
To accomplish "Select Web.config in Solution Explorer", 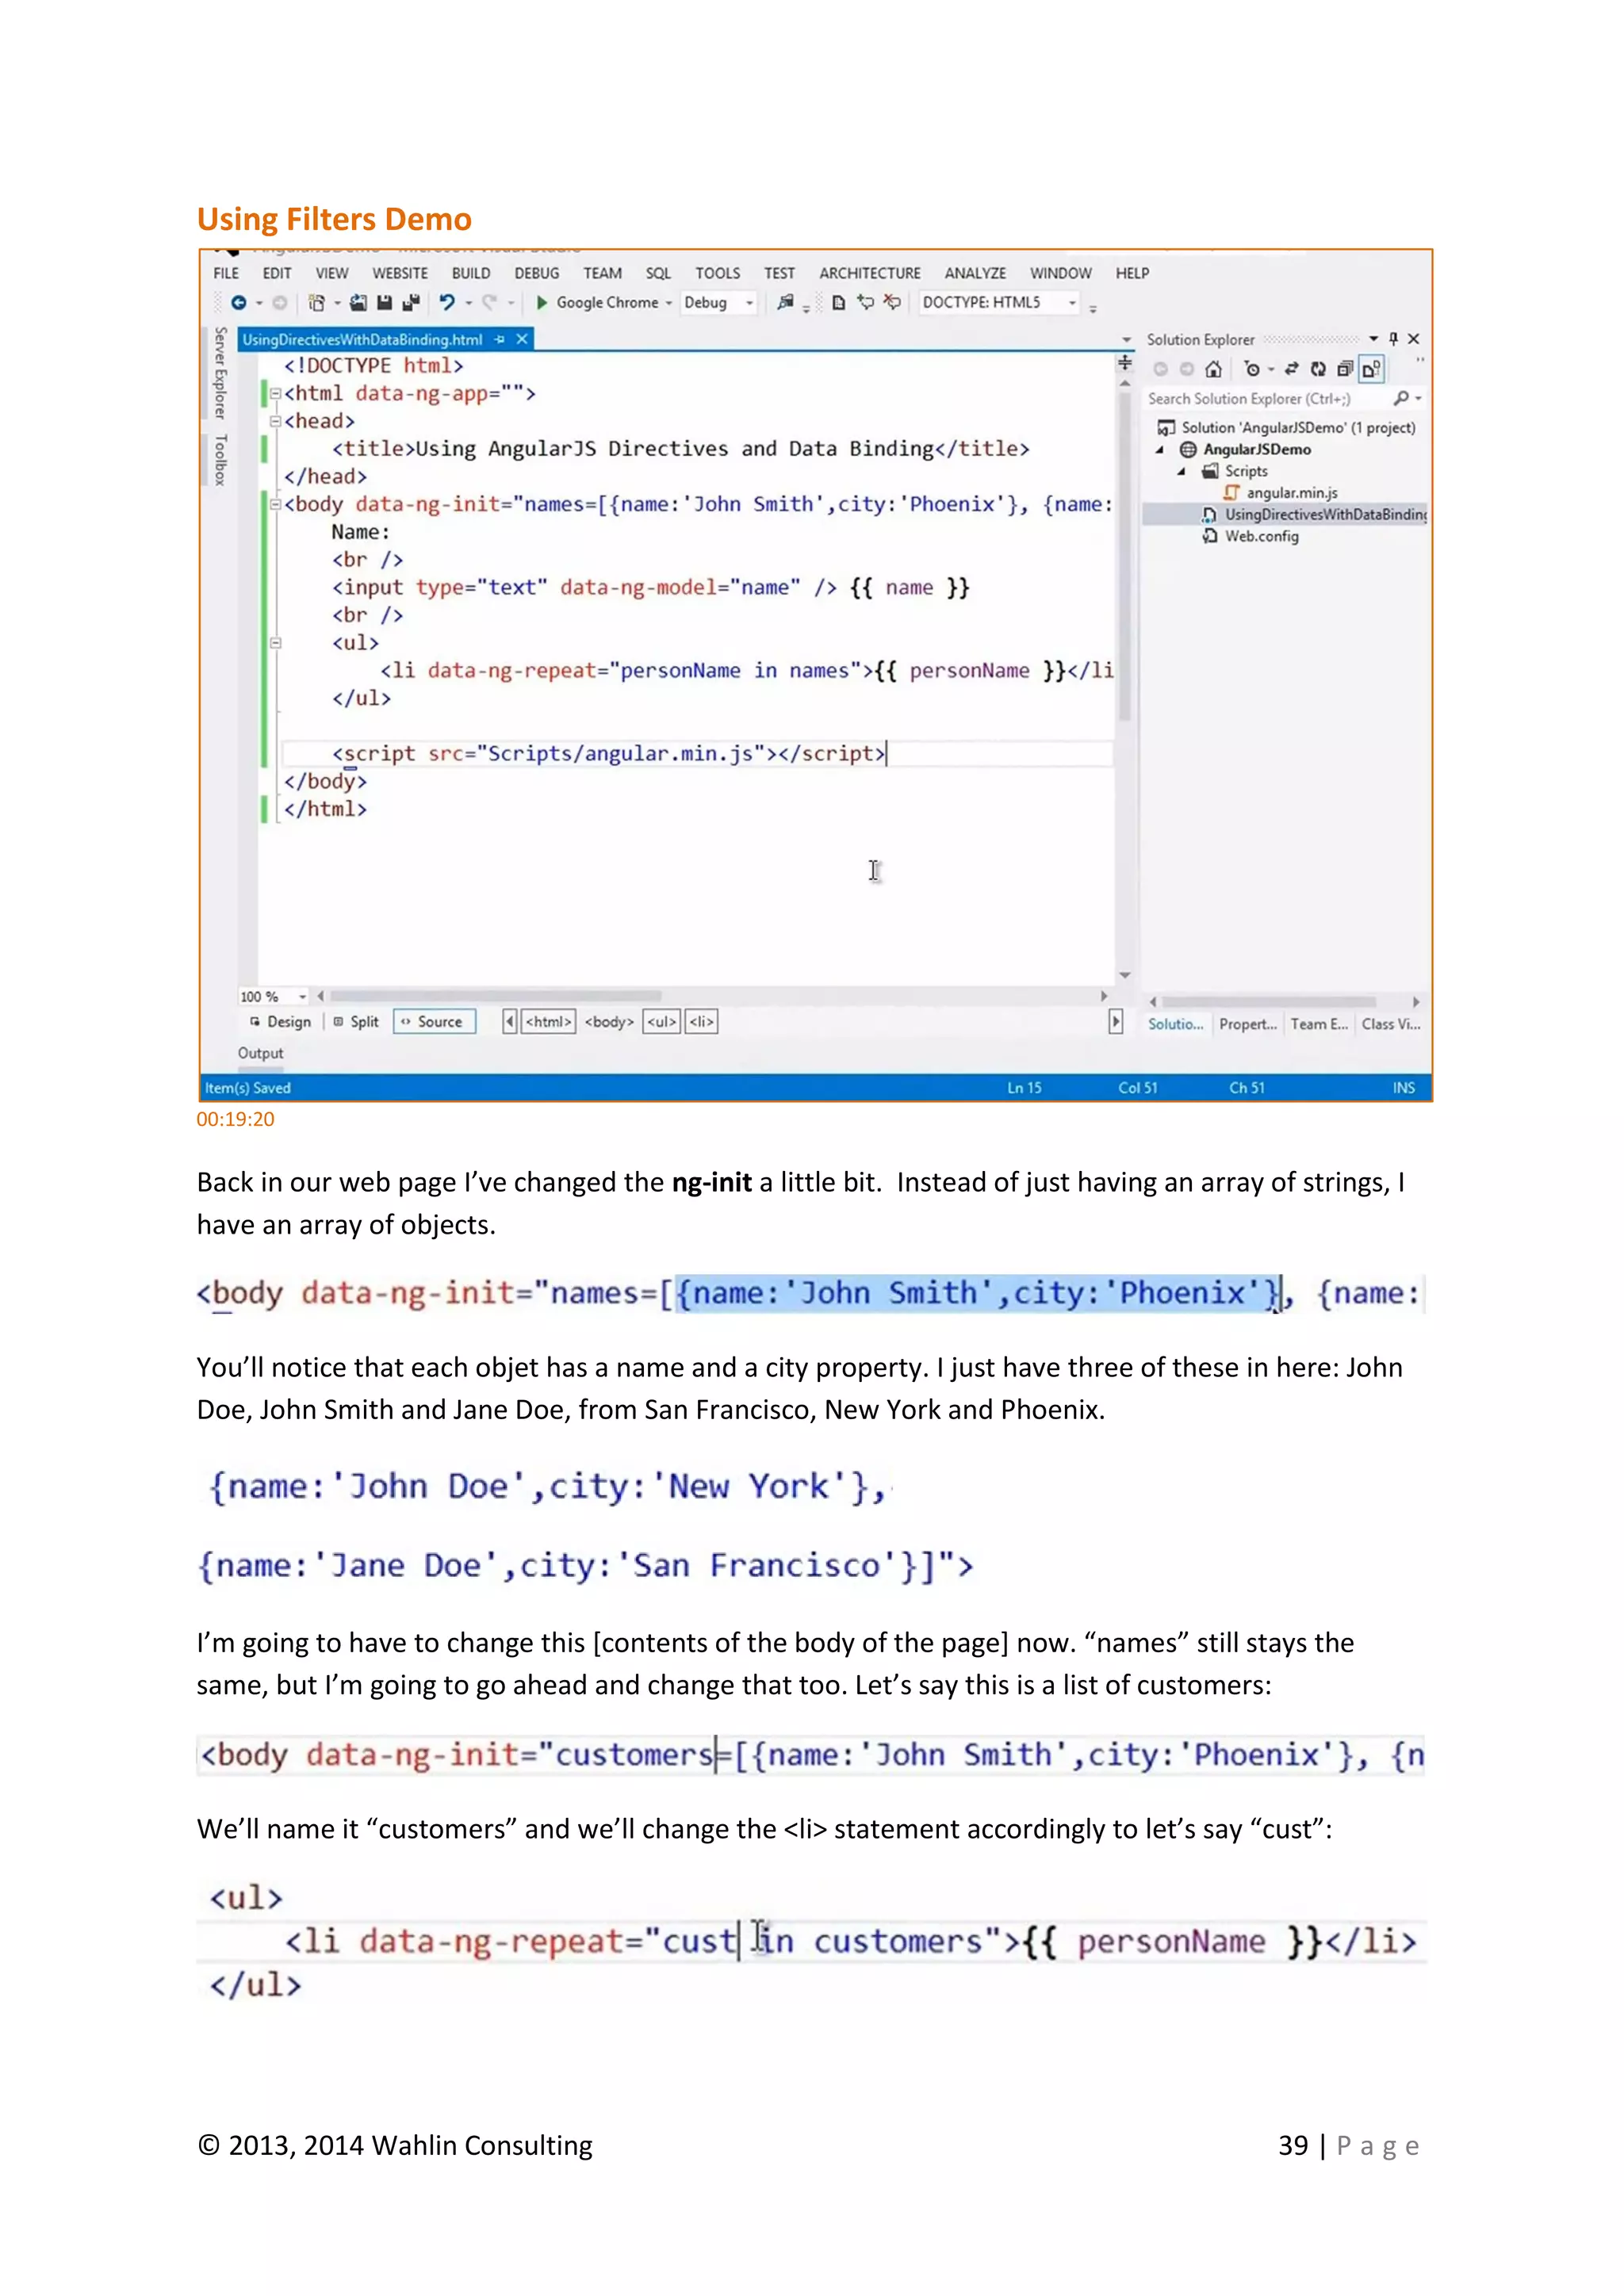I will pos(1251,536).
